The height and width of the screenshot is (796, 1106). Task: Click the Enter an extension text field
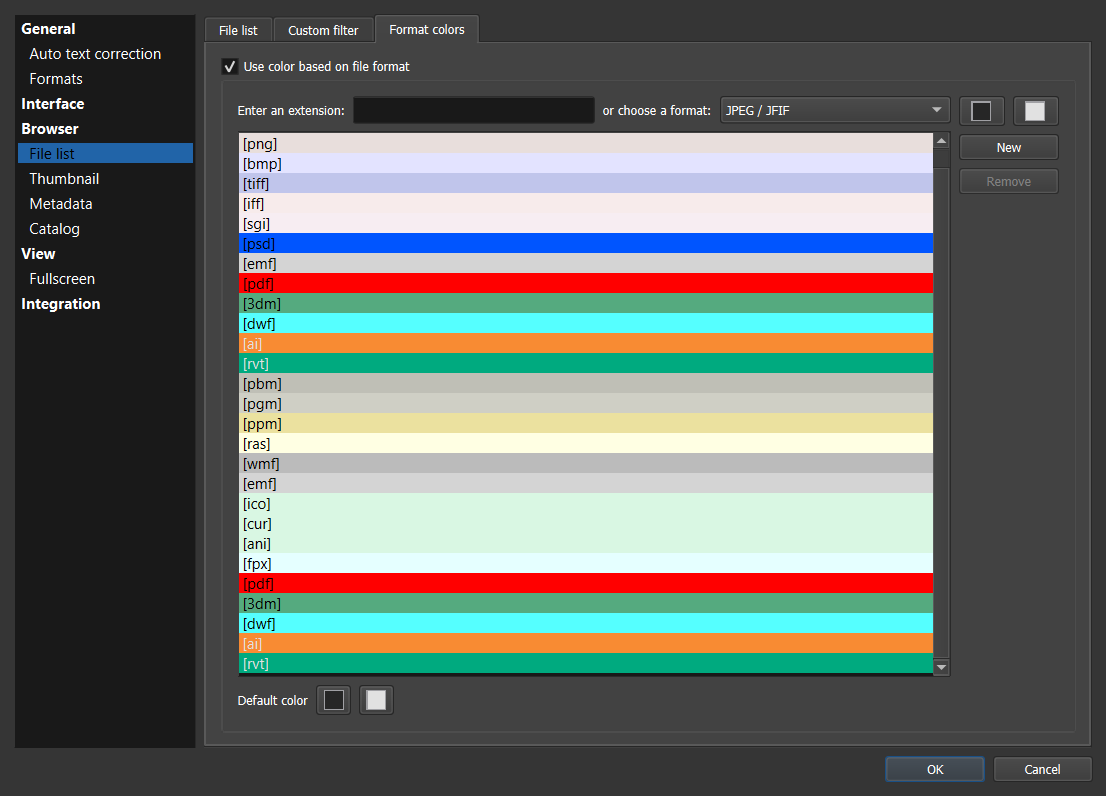click(474, 110)
